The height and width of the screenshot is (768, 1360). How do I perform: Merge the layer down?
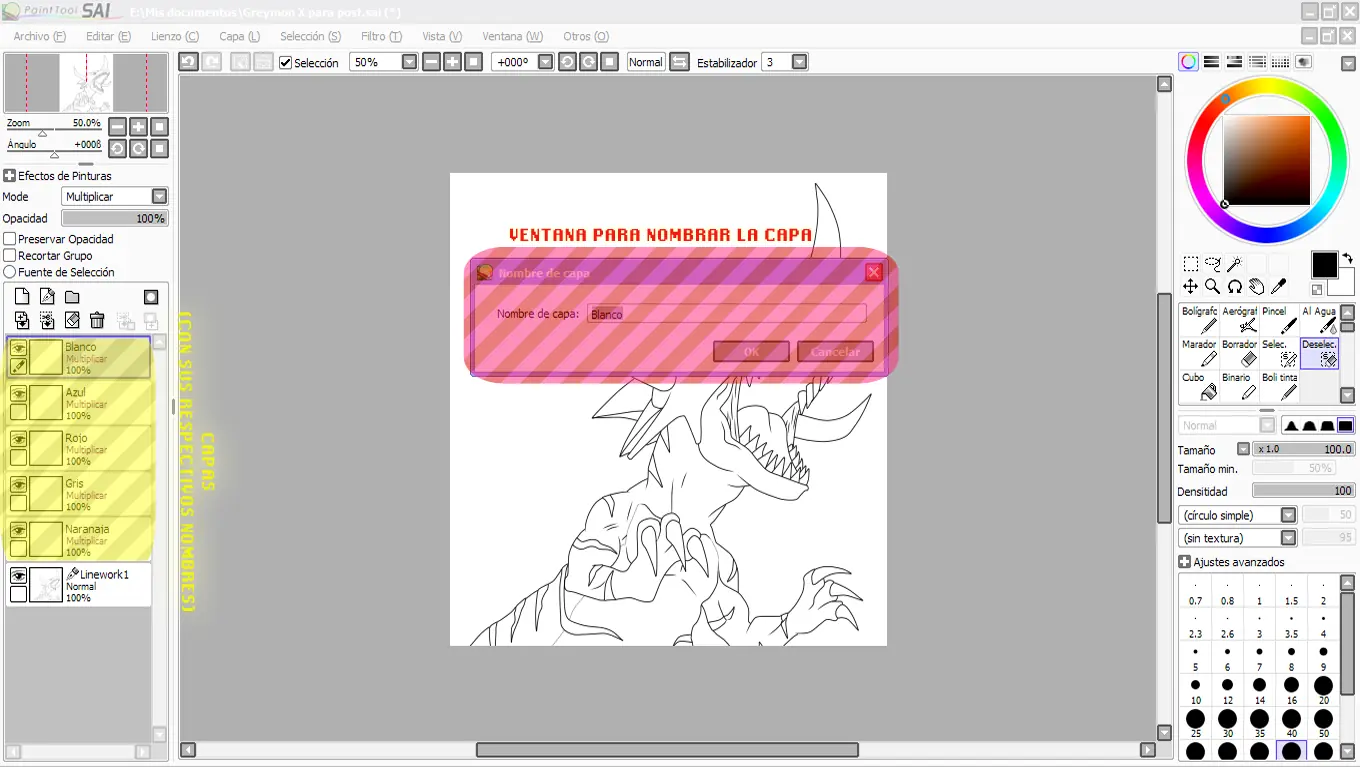pos(47,320)
